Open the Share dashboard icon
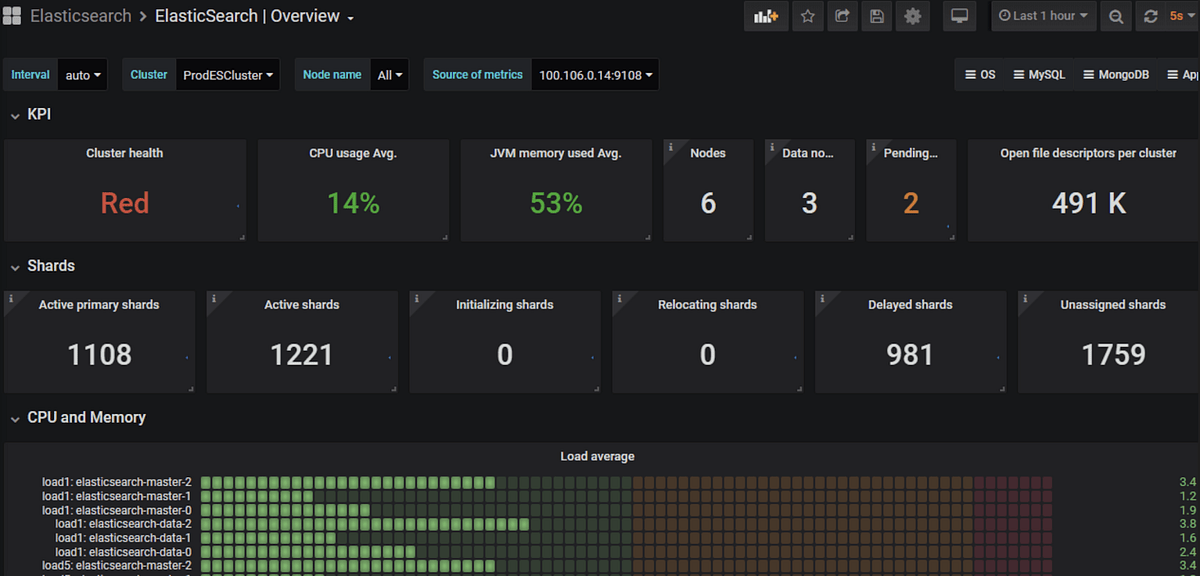The height and width of the screenshot is (576, 1200). (842, 16)
